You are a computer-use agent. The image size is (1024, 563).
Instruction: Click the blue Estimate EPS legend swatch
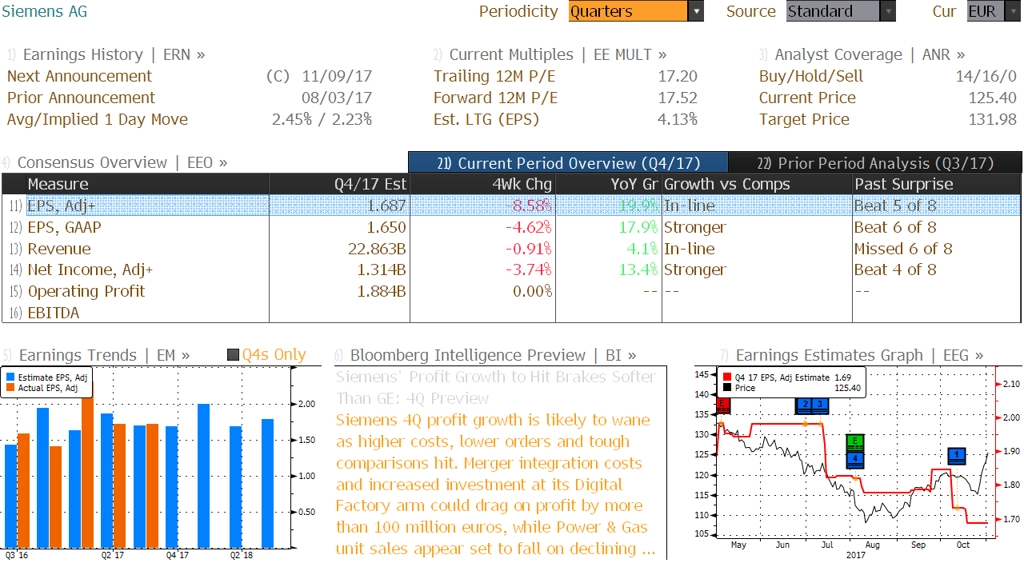(x=10, y=378)
